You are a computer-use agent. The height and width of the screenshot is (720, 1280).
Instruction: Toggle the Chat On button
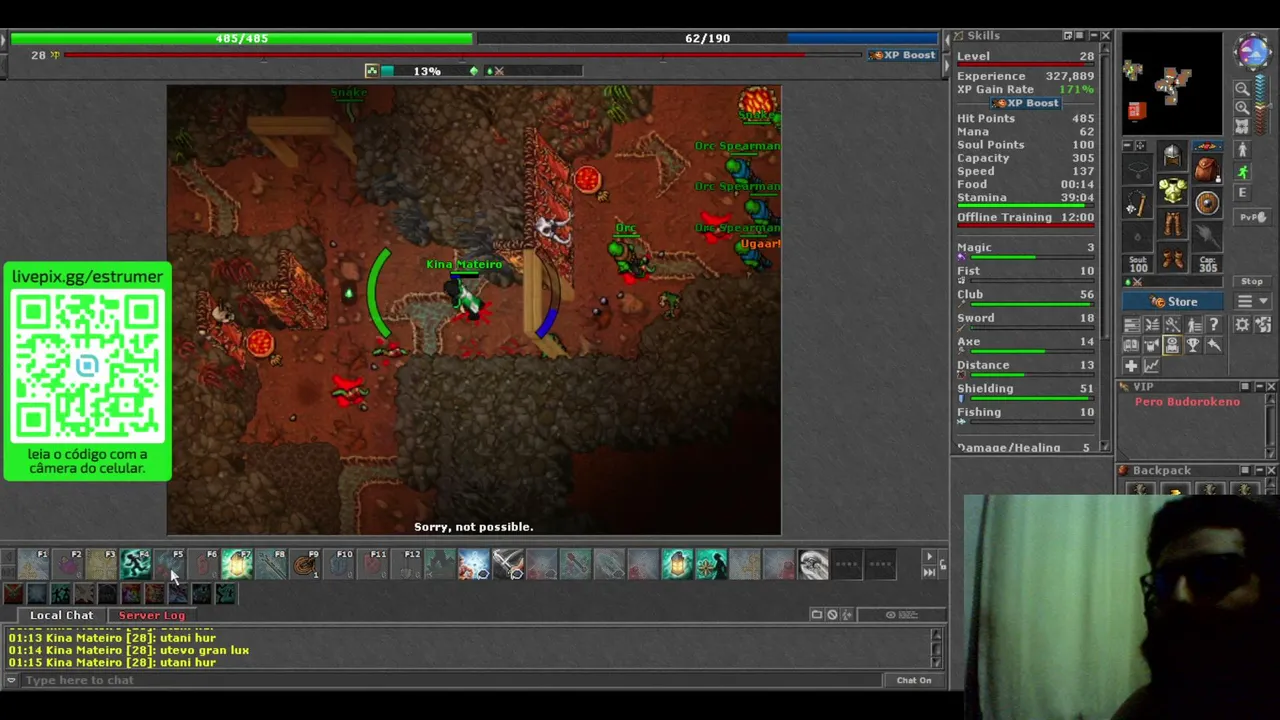point(913,680)
